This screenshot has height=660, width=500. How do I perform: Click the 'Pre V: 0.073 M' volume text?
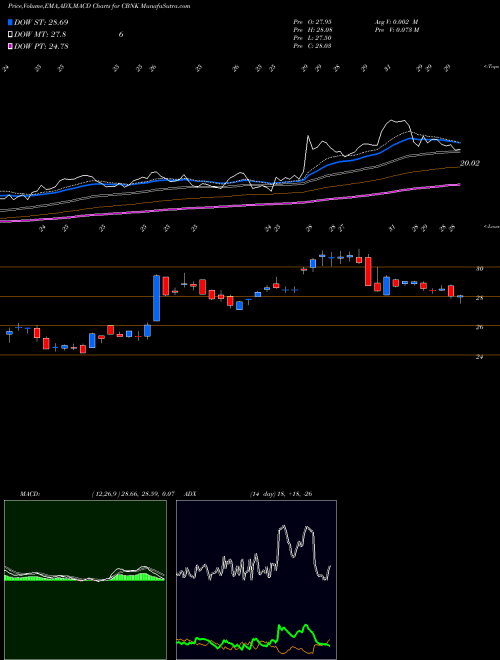pyautogui.click(x=396, y=30)
